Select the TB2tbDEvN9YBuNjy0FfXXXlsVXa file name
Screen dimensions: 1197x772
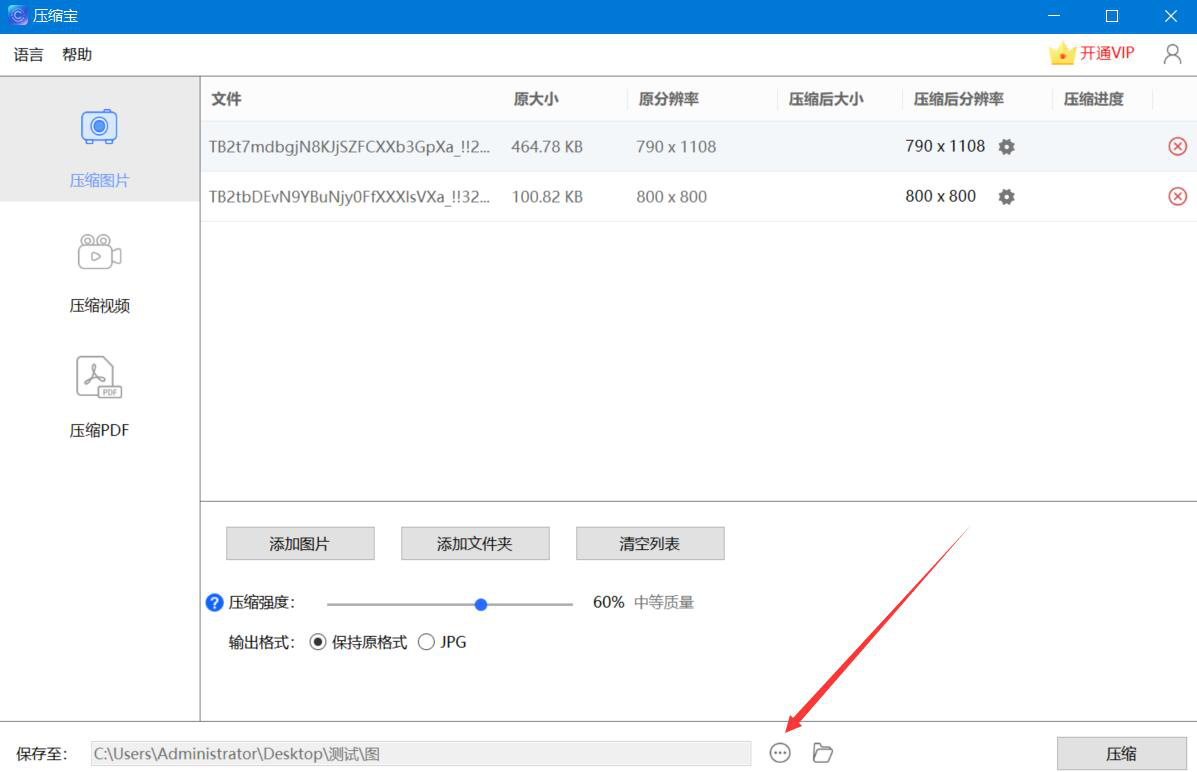[x=350, y=197]
